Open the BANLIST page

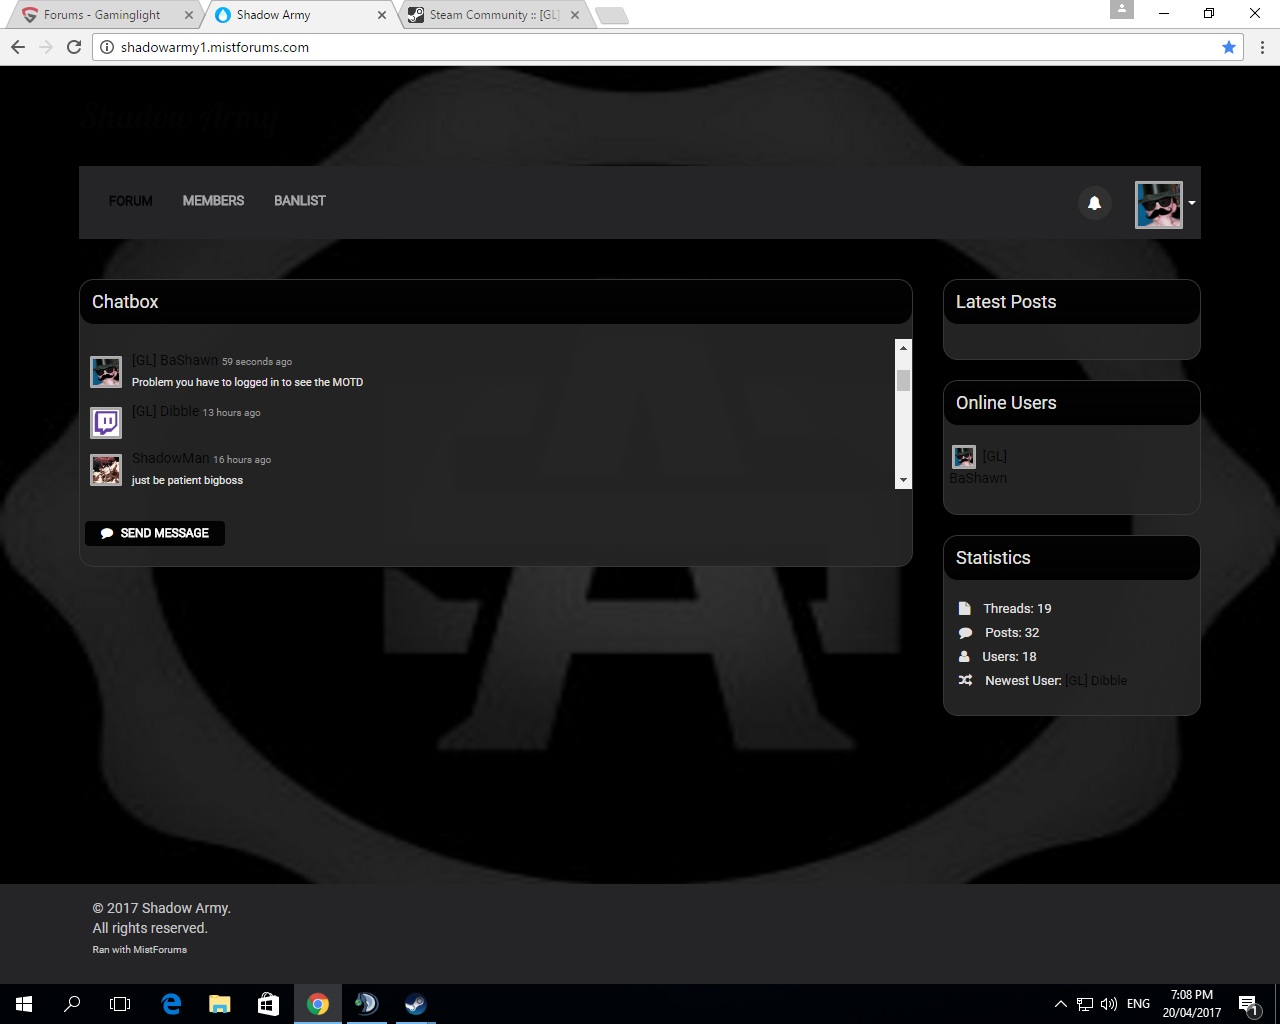click(300, 201)
